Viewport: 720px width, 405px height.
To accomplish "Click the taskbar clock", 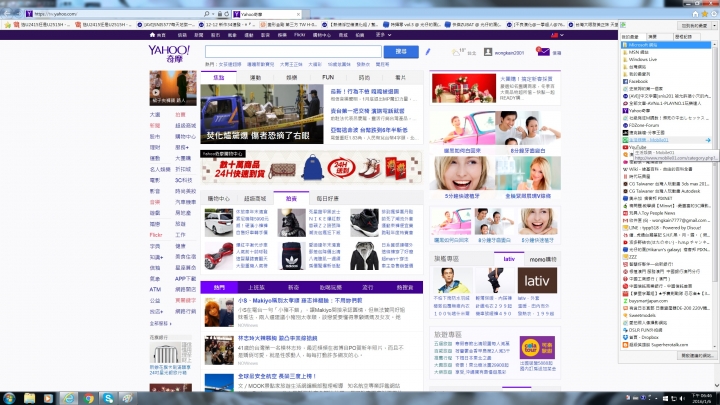I will coord(702,398).
